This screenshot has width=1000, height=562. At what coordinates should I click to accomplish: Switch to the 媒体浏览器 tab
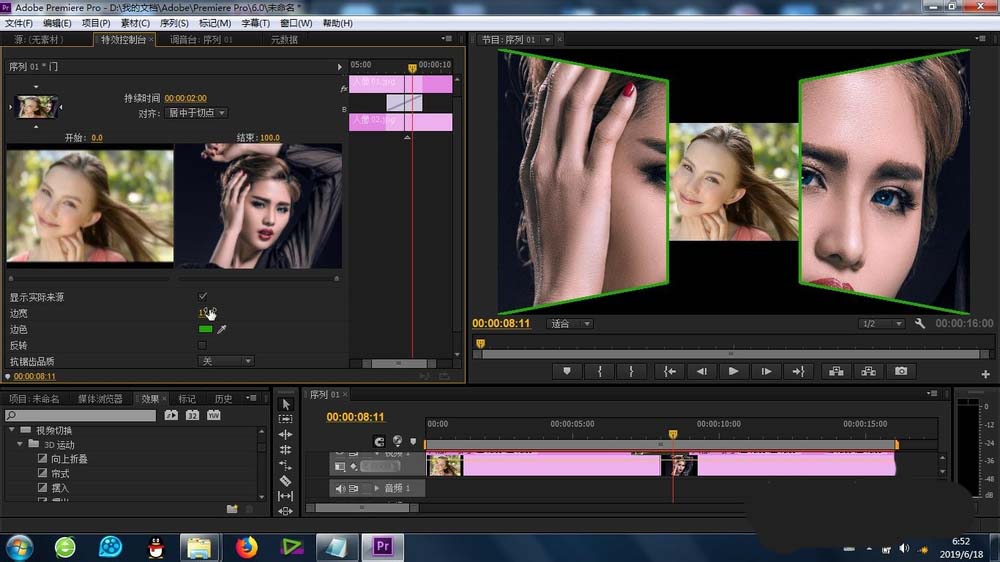100,398
